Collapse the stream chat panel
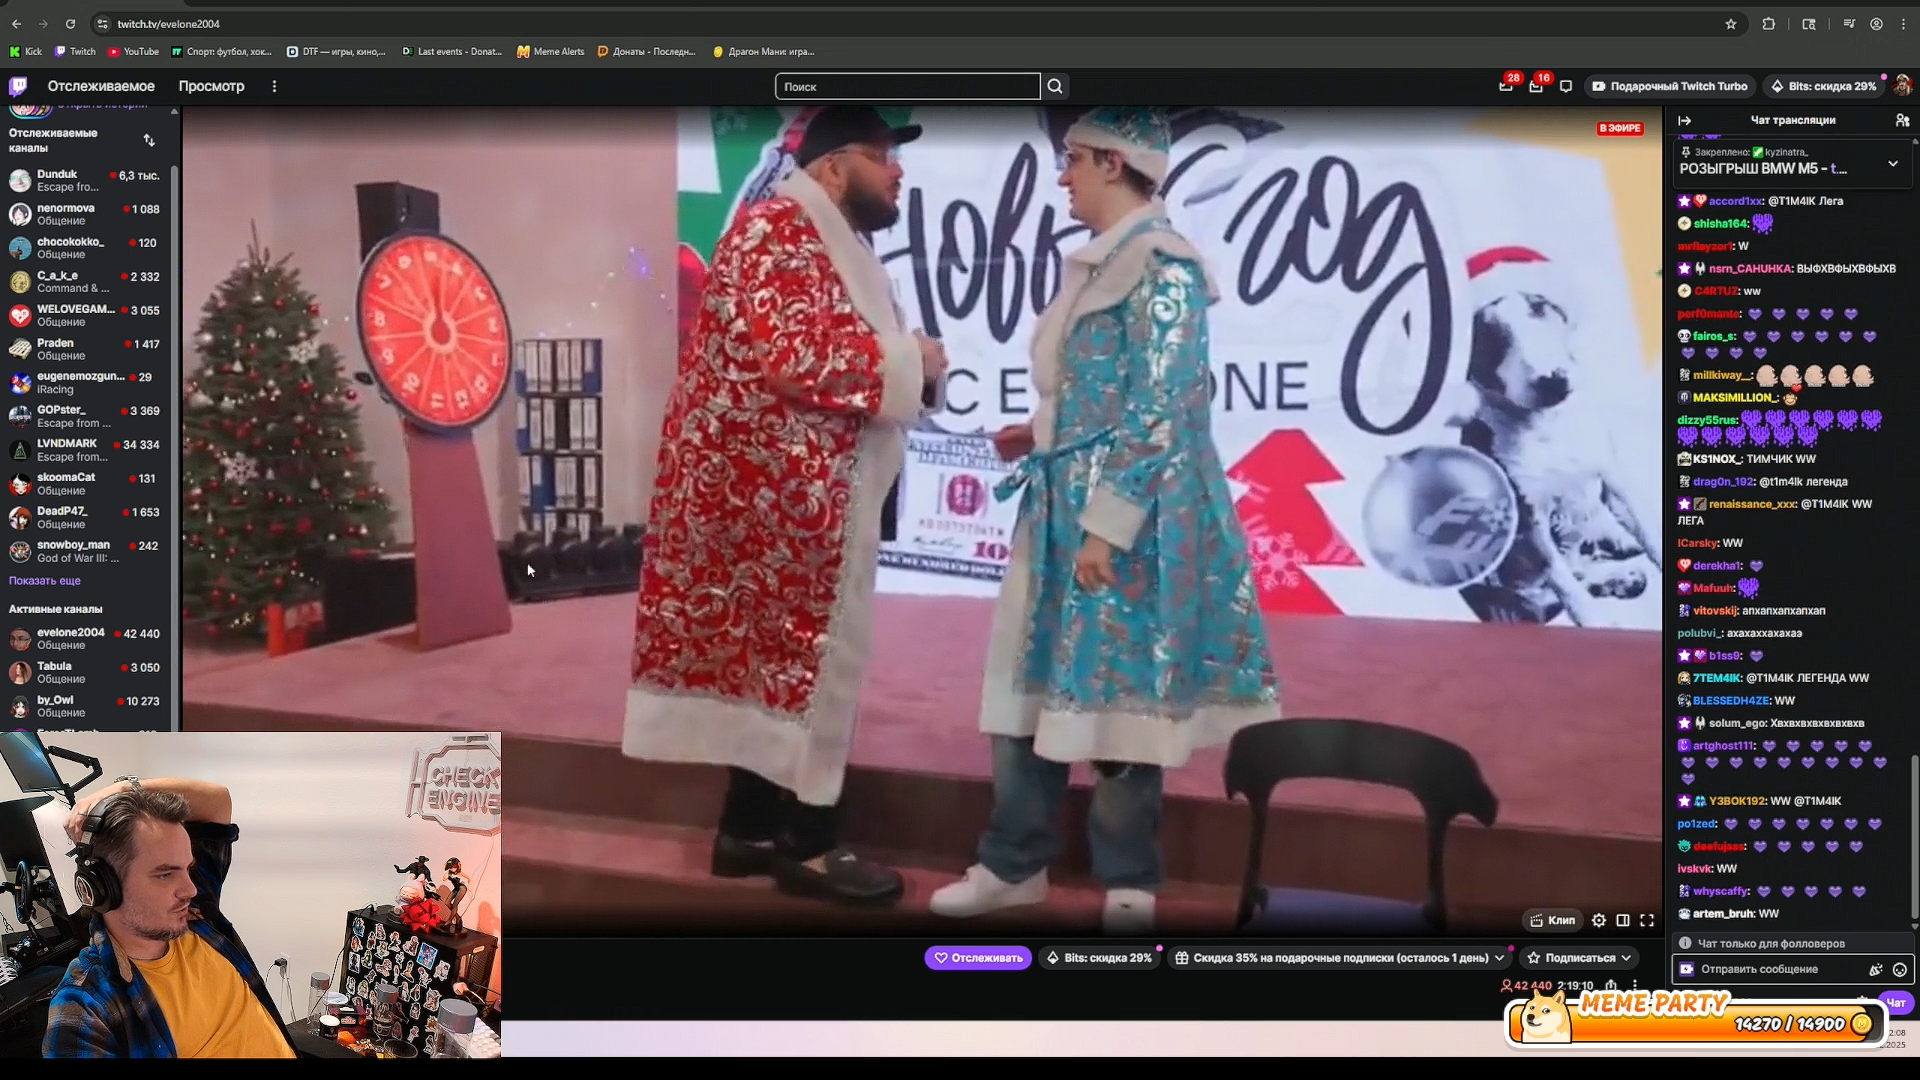The width and height of the screenshot is (1920, 1080). click(x=1685, y=120)
